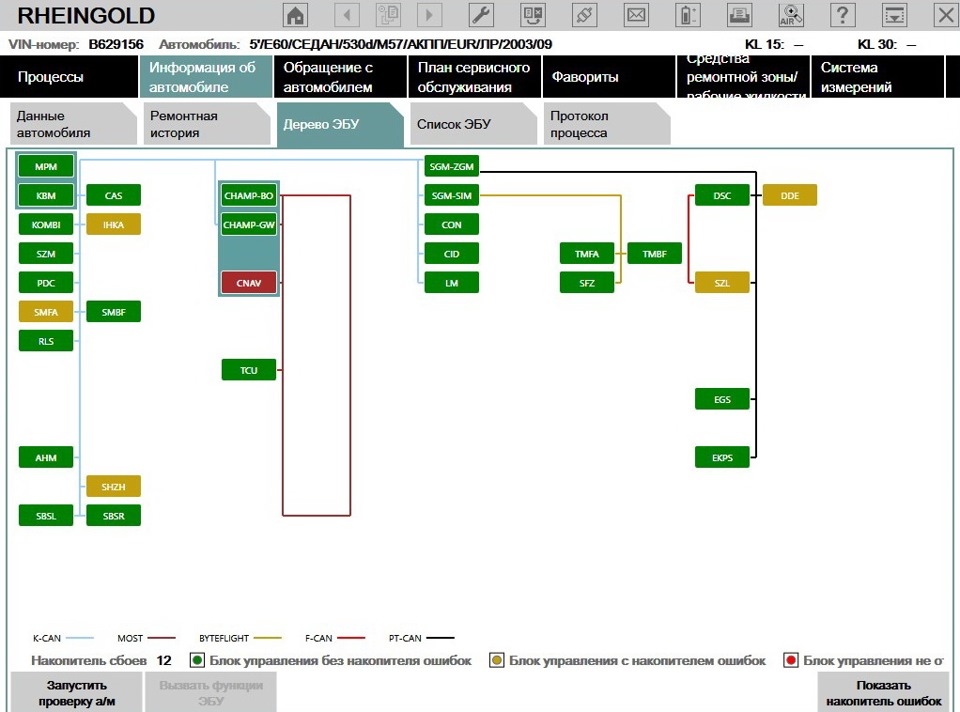Screen dimensions: 960x712
Task: Select the yellow IHKA control unit
Action: [113, 225]
